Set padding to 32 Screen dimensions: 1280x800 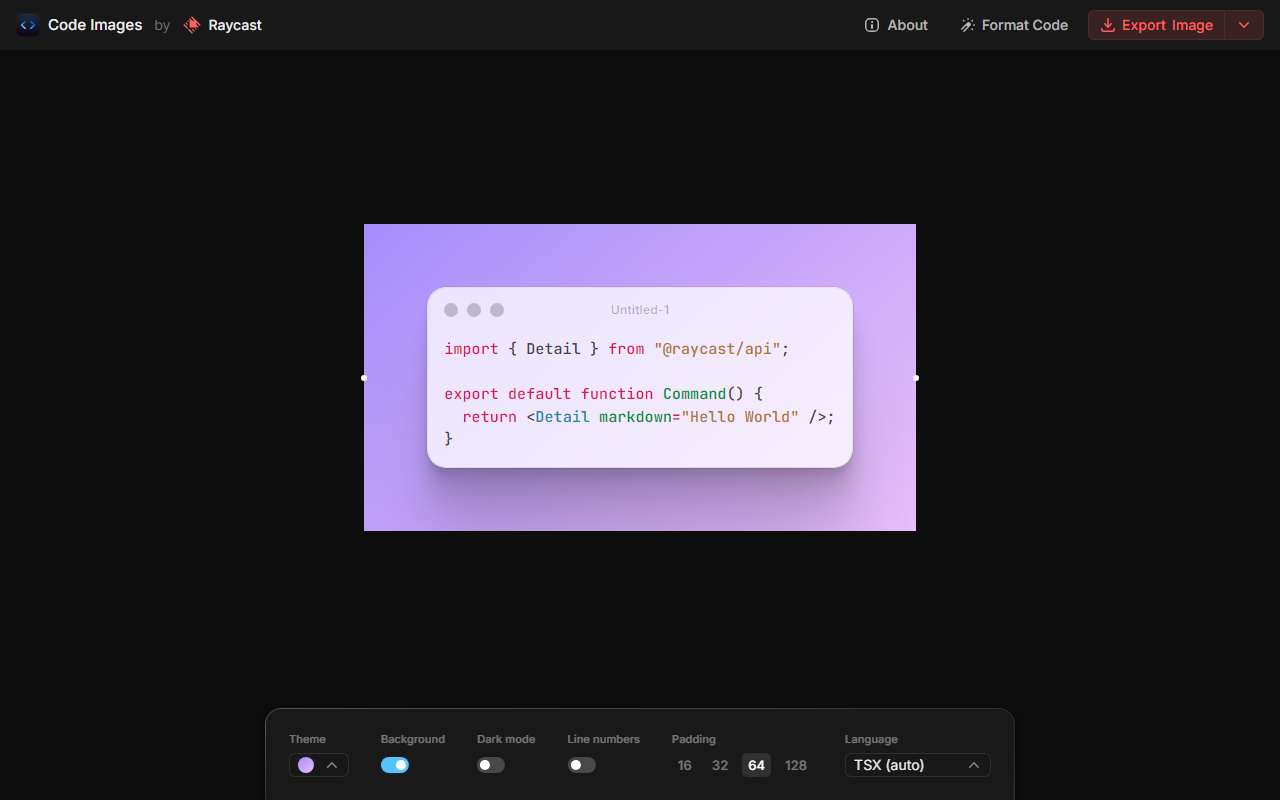pyautogui.click(x=720, y=765)
